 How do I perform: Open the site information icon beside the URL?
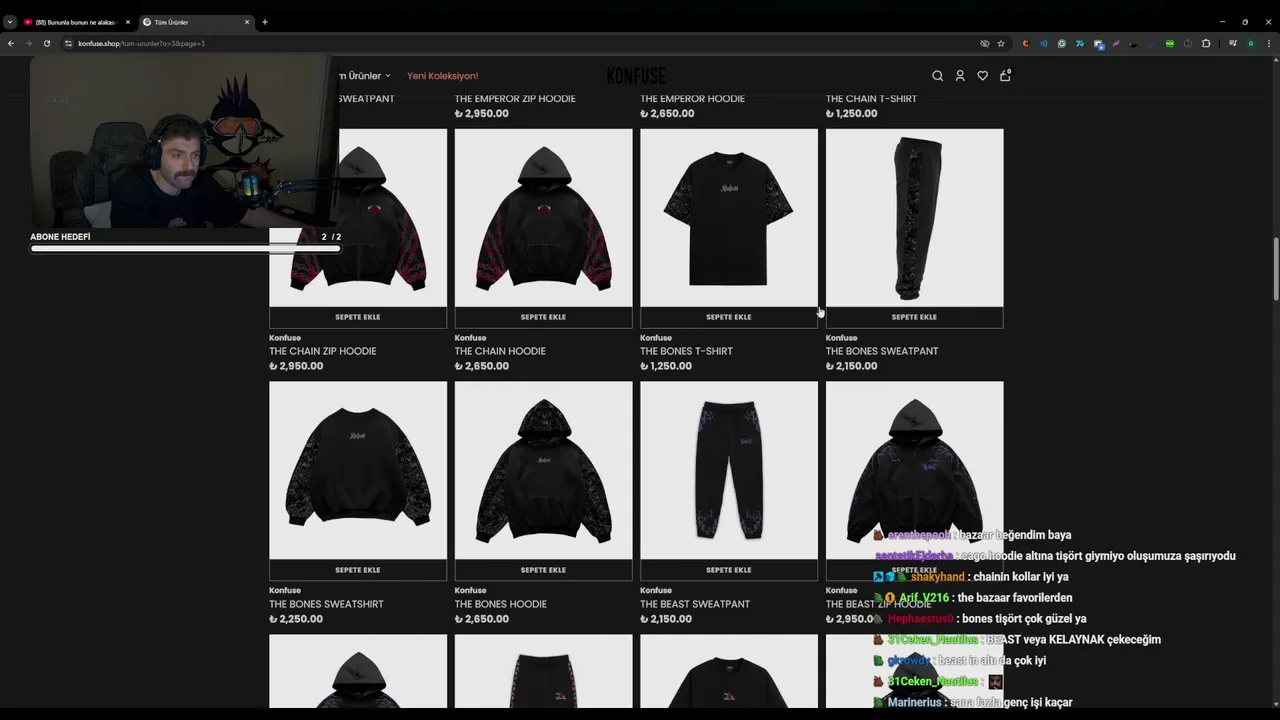tap(68, 43)
